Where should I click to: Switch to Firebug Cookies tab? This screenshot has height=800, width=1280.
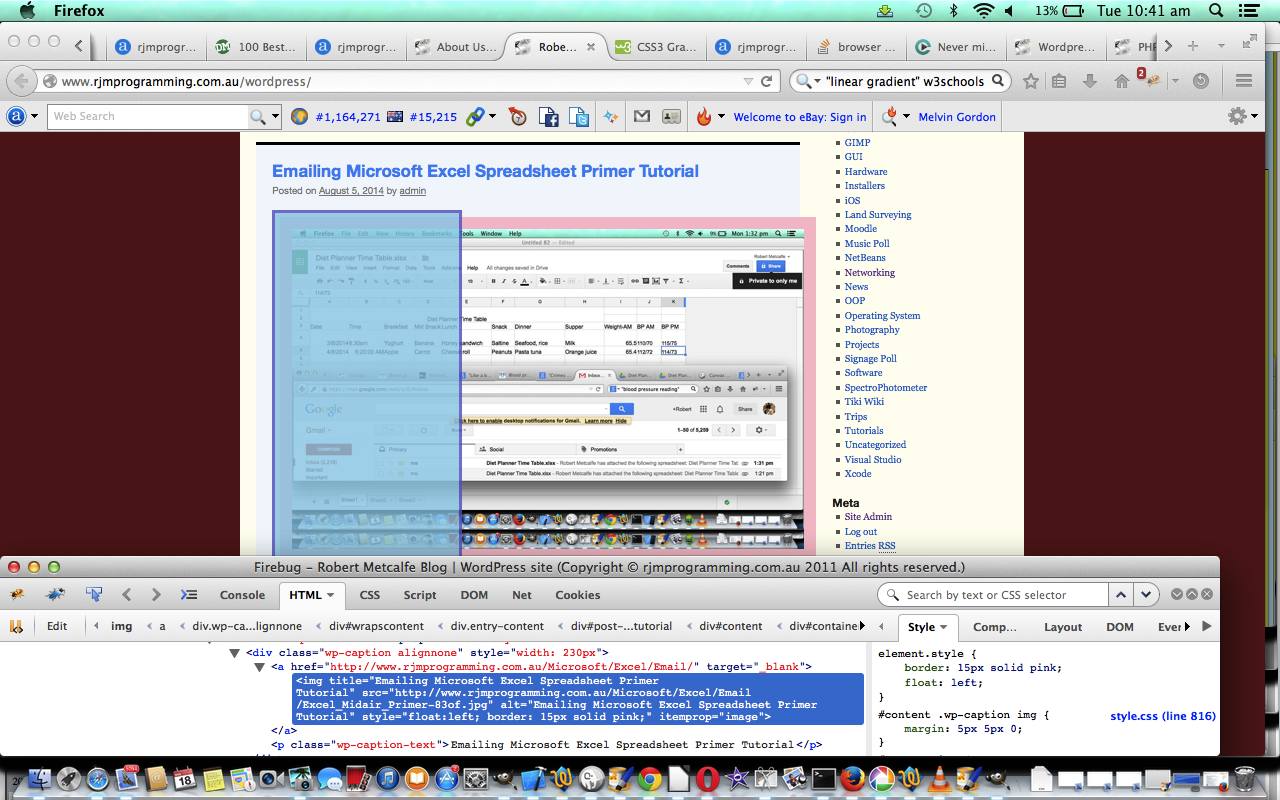[578, 594]
